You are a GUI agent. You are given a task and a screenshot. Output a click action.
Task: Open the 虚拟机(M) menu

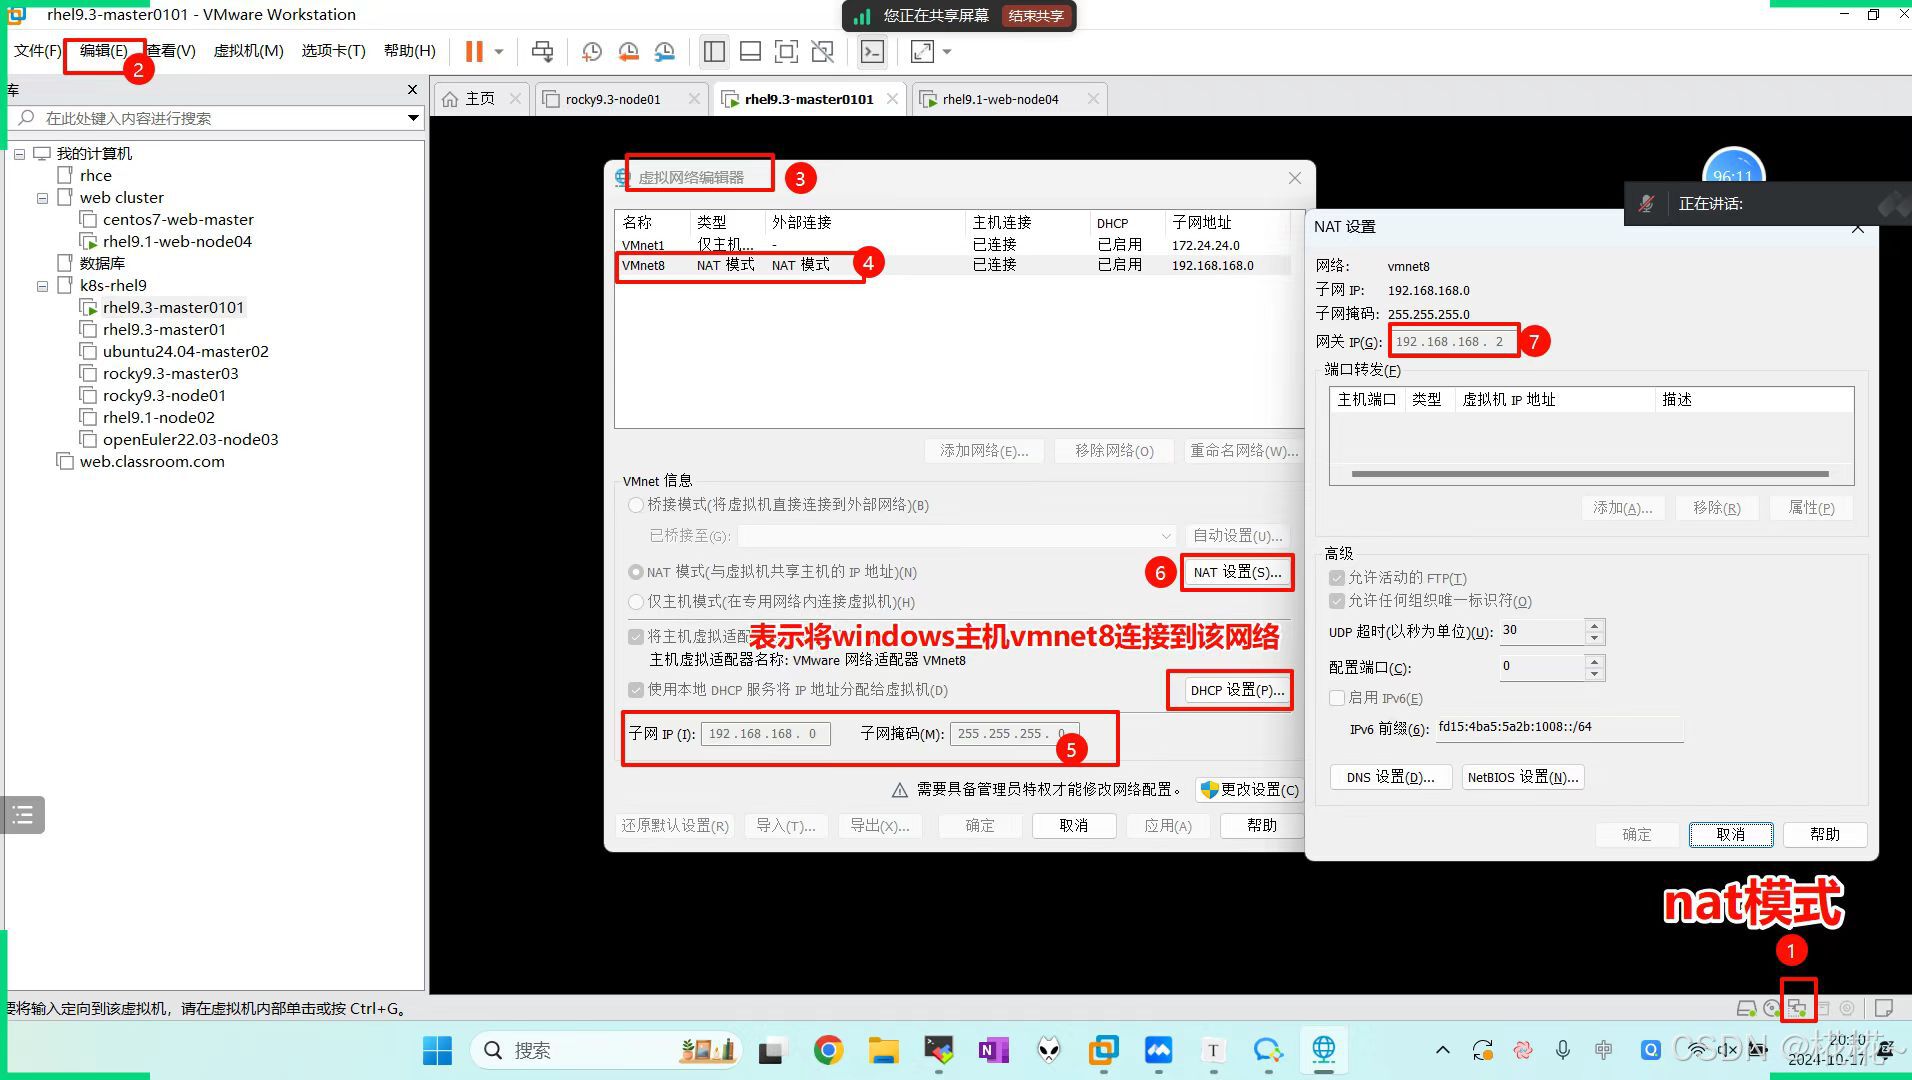click(248, 50)
